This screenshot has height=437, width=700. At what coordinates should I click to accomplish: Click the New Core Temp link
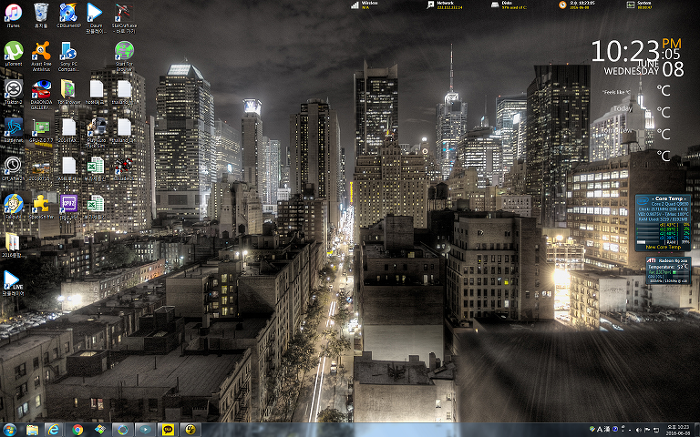[663, 247]
